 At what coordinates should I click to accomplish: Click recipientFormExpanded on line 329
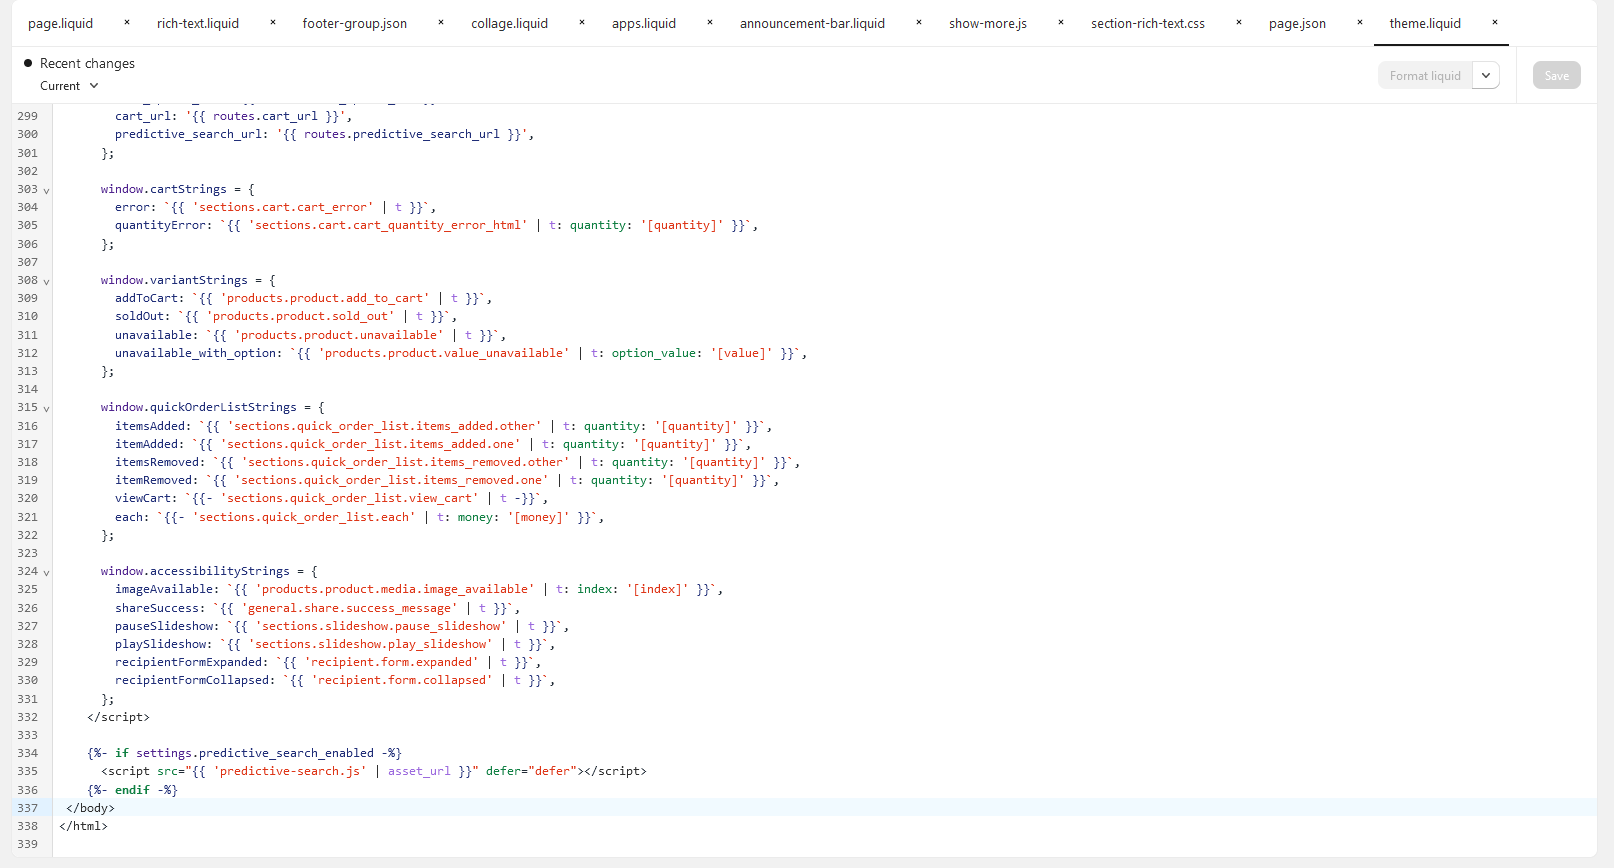coord(188,662)
